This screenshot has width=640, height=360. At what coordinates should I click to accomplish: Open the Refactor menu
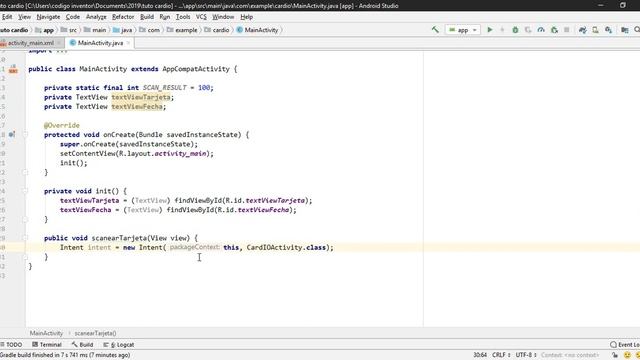pyautogui.click(x=123, y=17)
